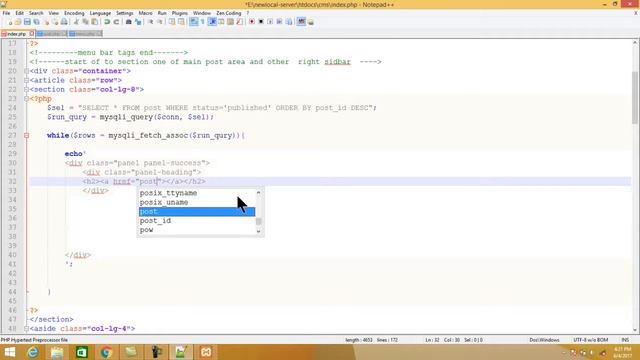Click UTF-8 w/o BOM in the status bar
Viewport: 640px width, 360px height.
pyautogui.click(x=590, y=340)
